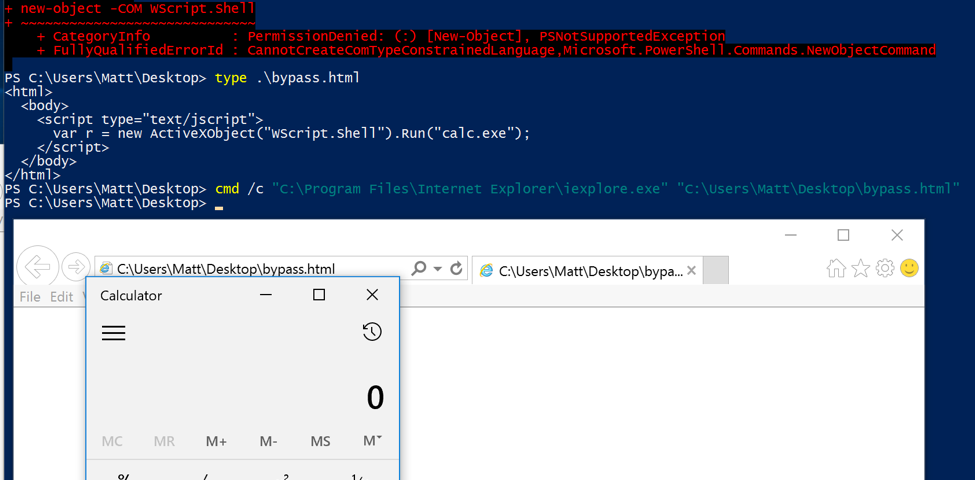975x480 pixels.
Task: Open the Favorites star in Internet Explorer
Action: (861, 268)
